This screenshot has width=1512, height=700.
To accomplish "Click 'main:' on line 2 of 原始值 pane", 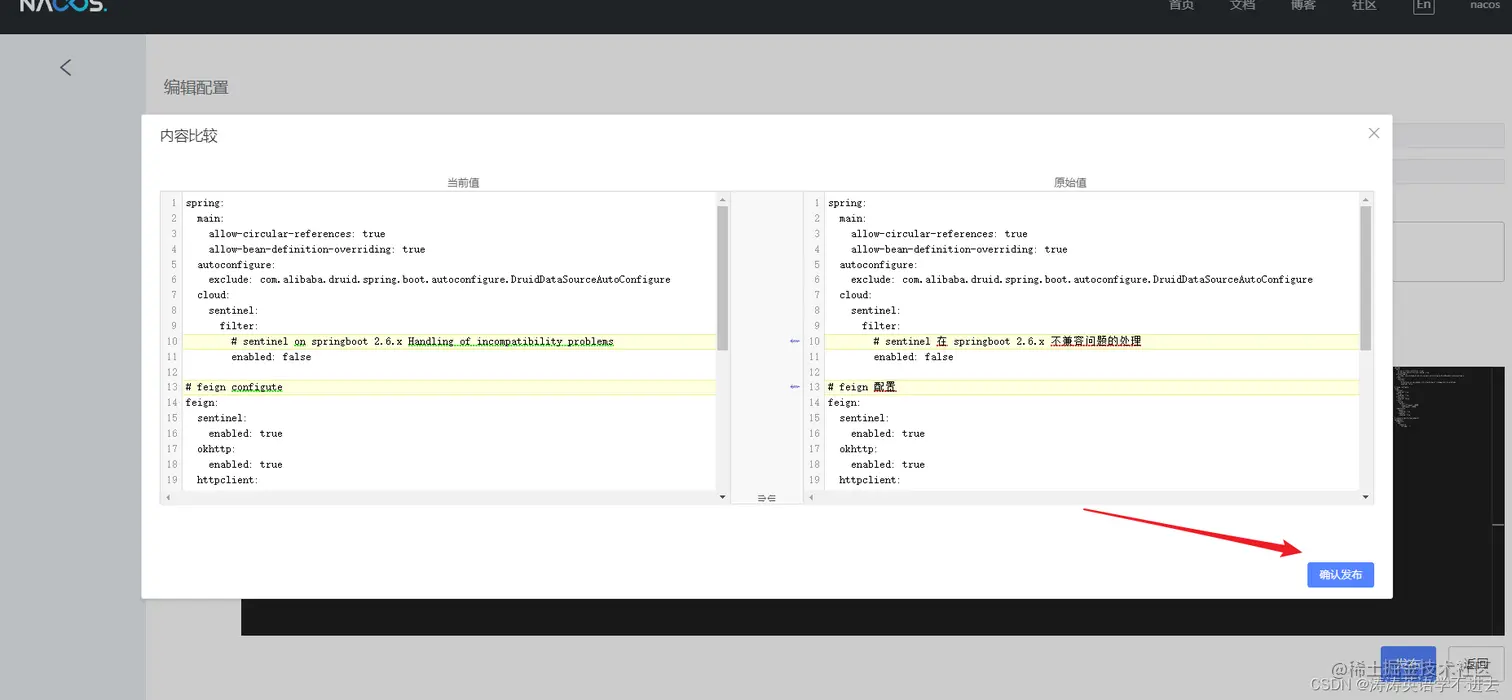I will point(853,218).
